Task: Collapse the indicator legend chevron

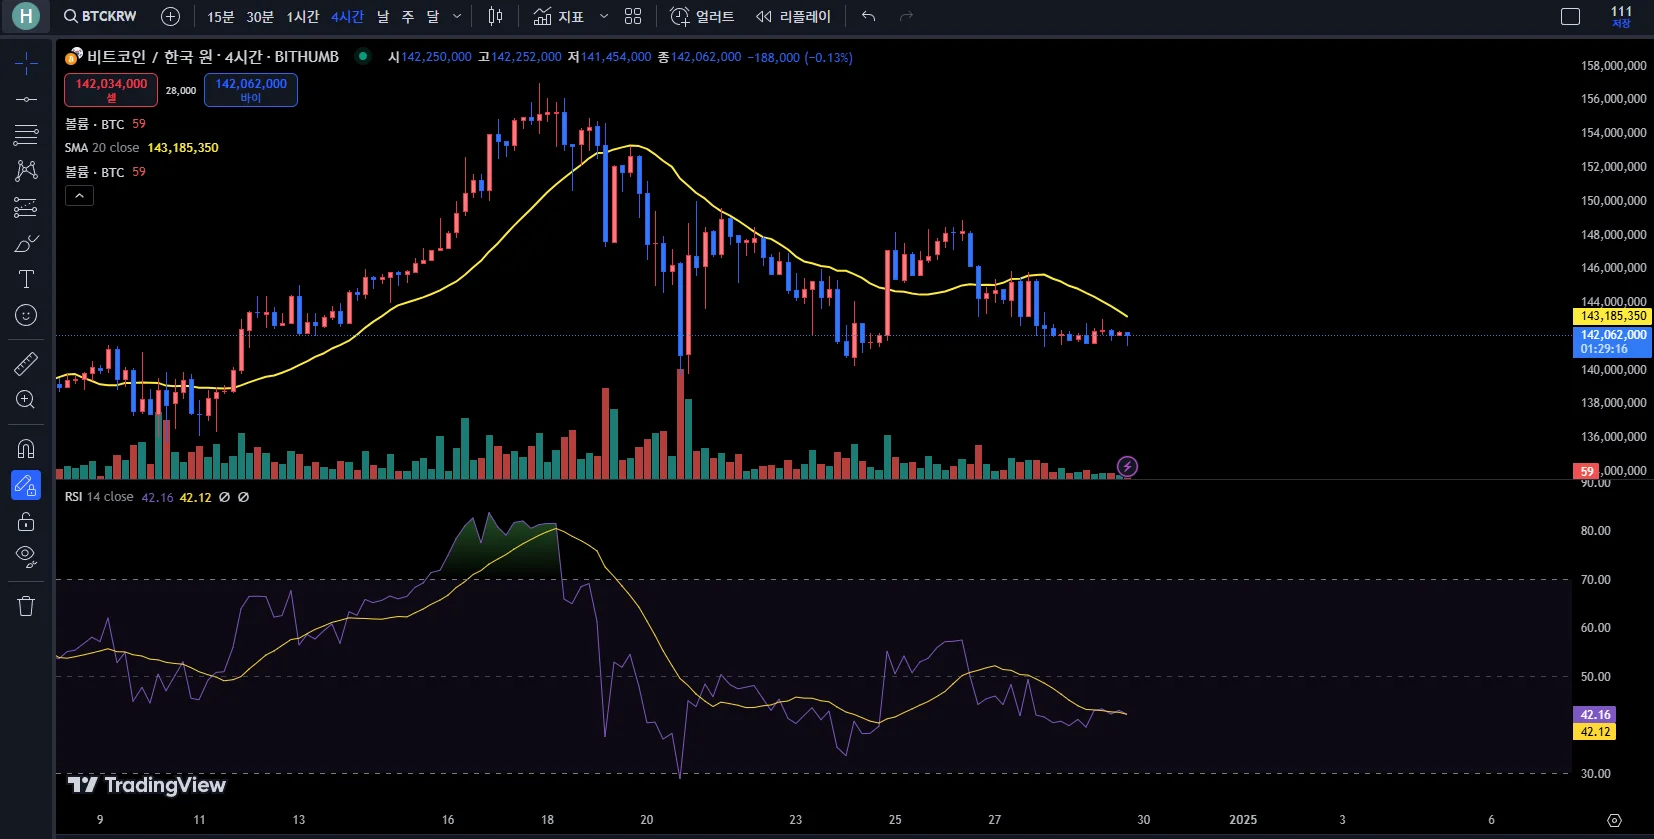Action: 79,196
